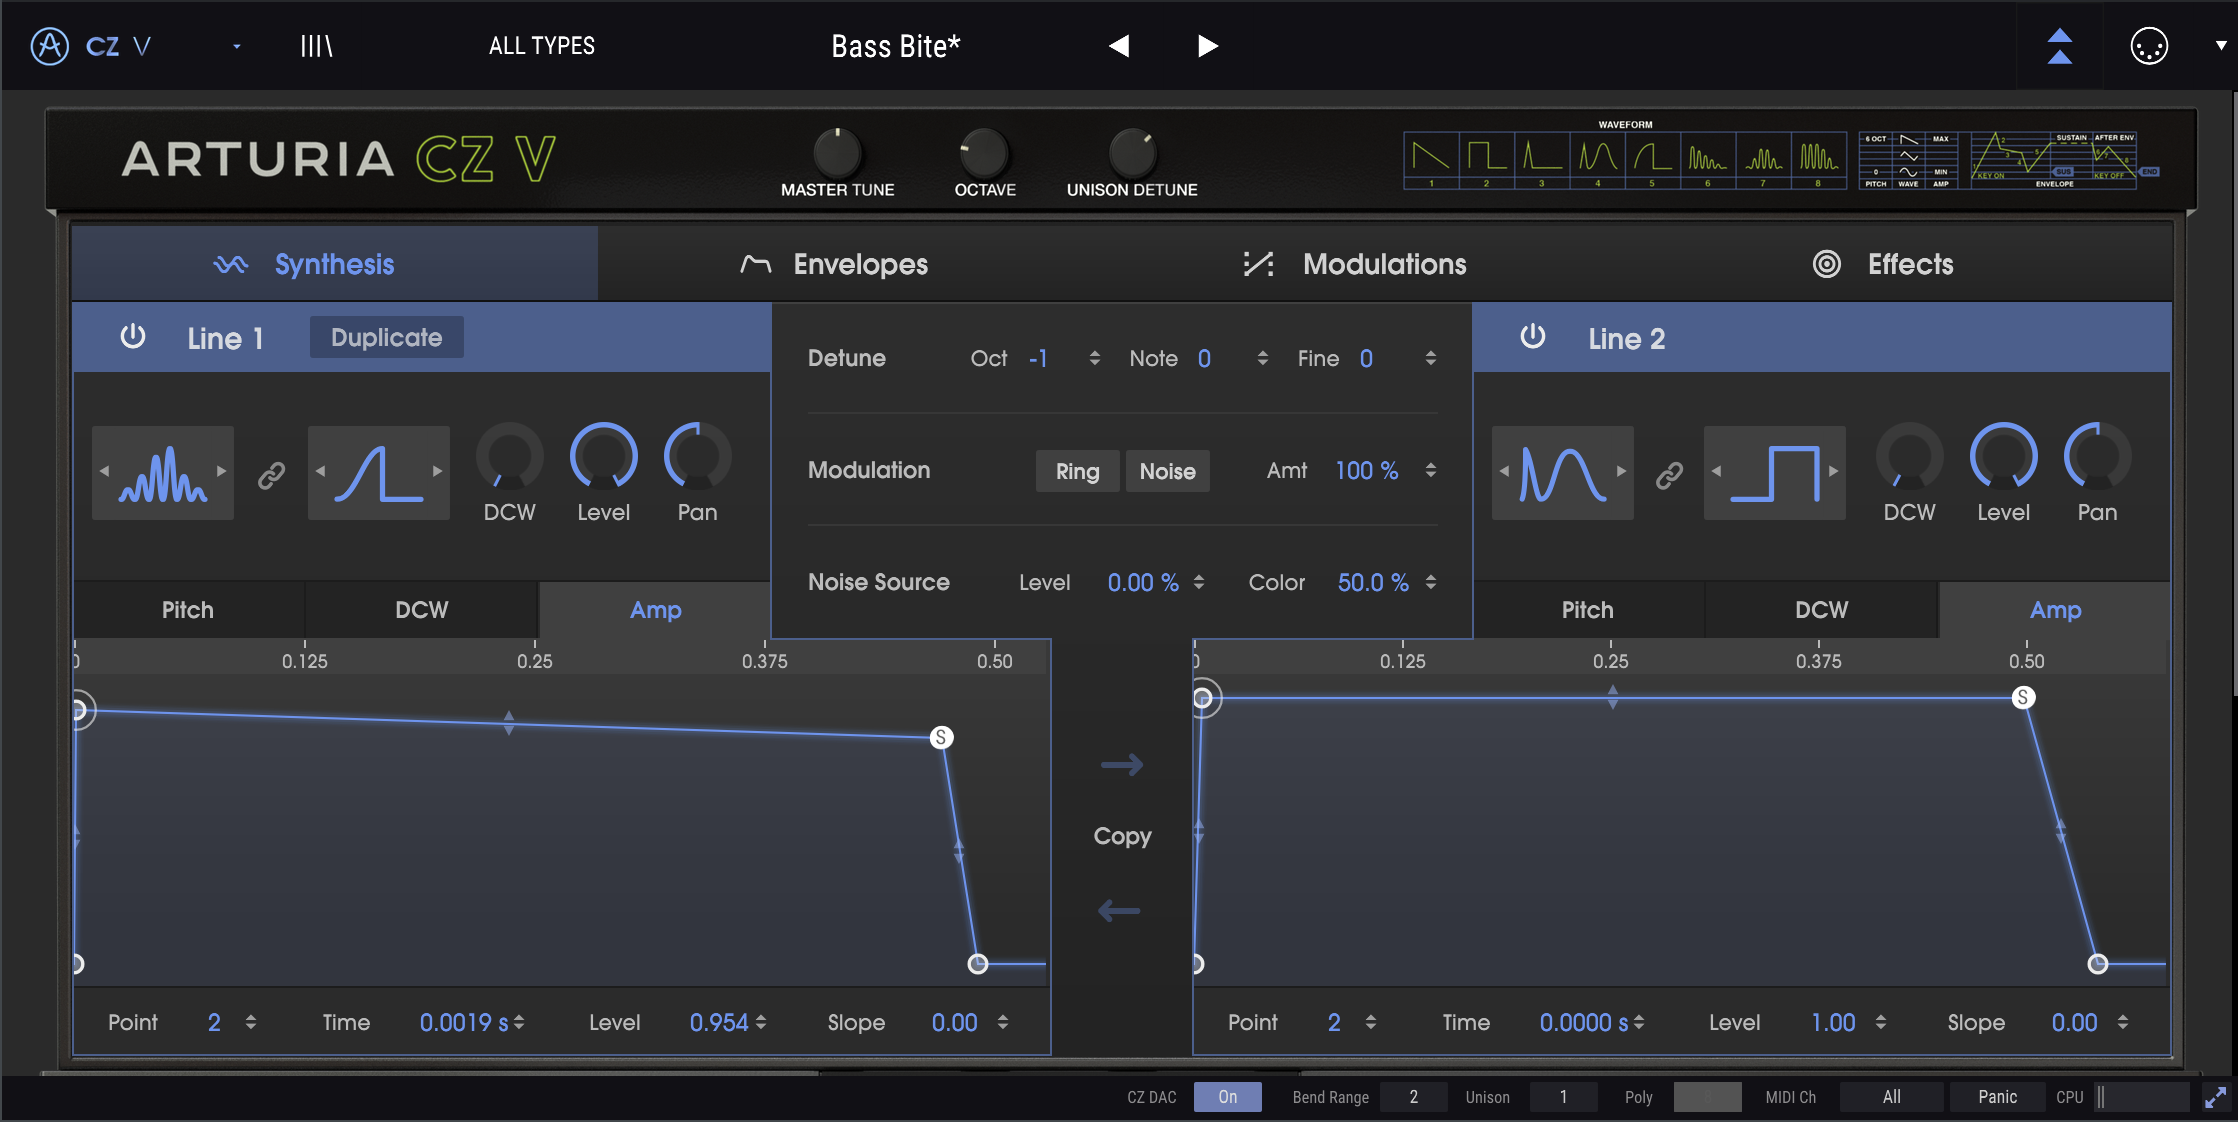Go to next preset with right arrow

pos(1207,46)
